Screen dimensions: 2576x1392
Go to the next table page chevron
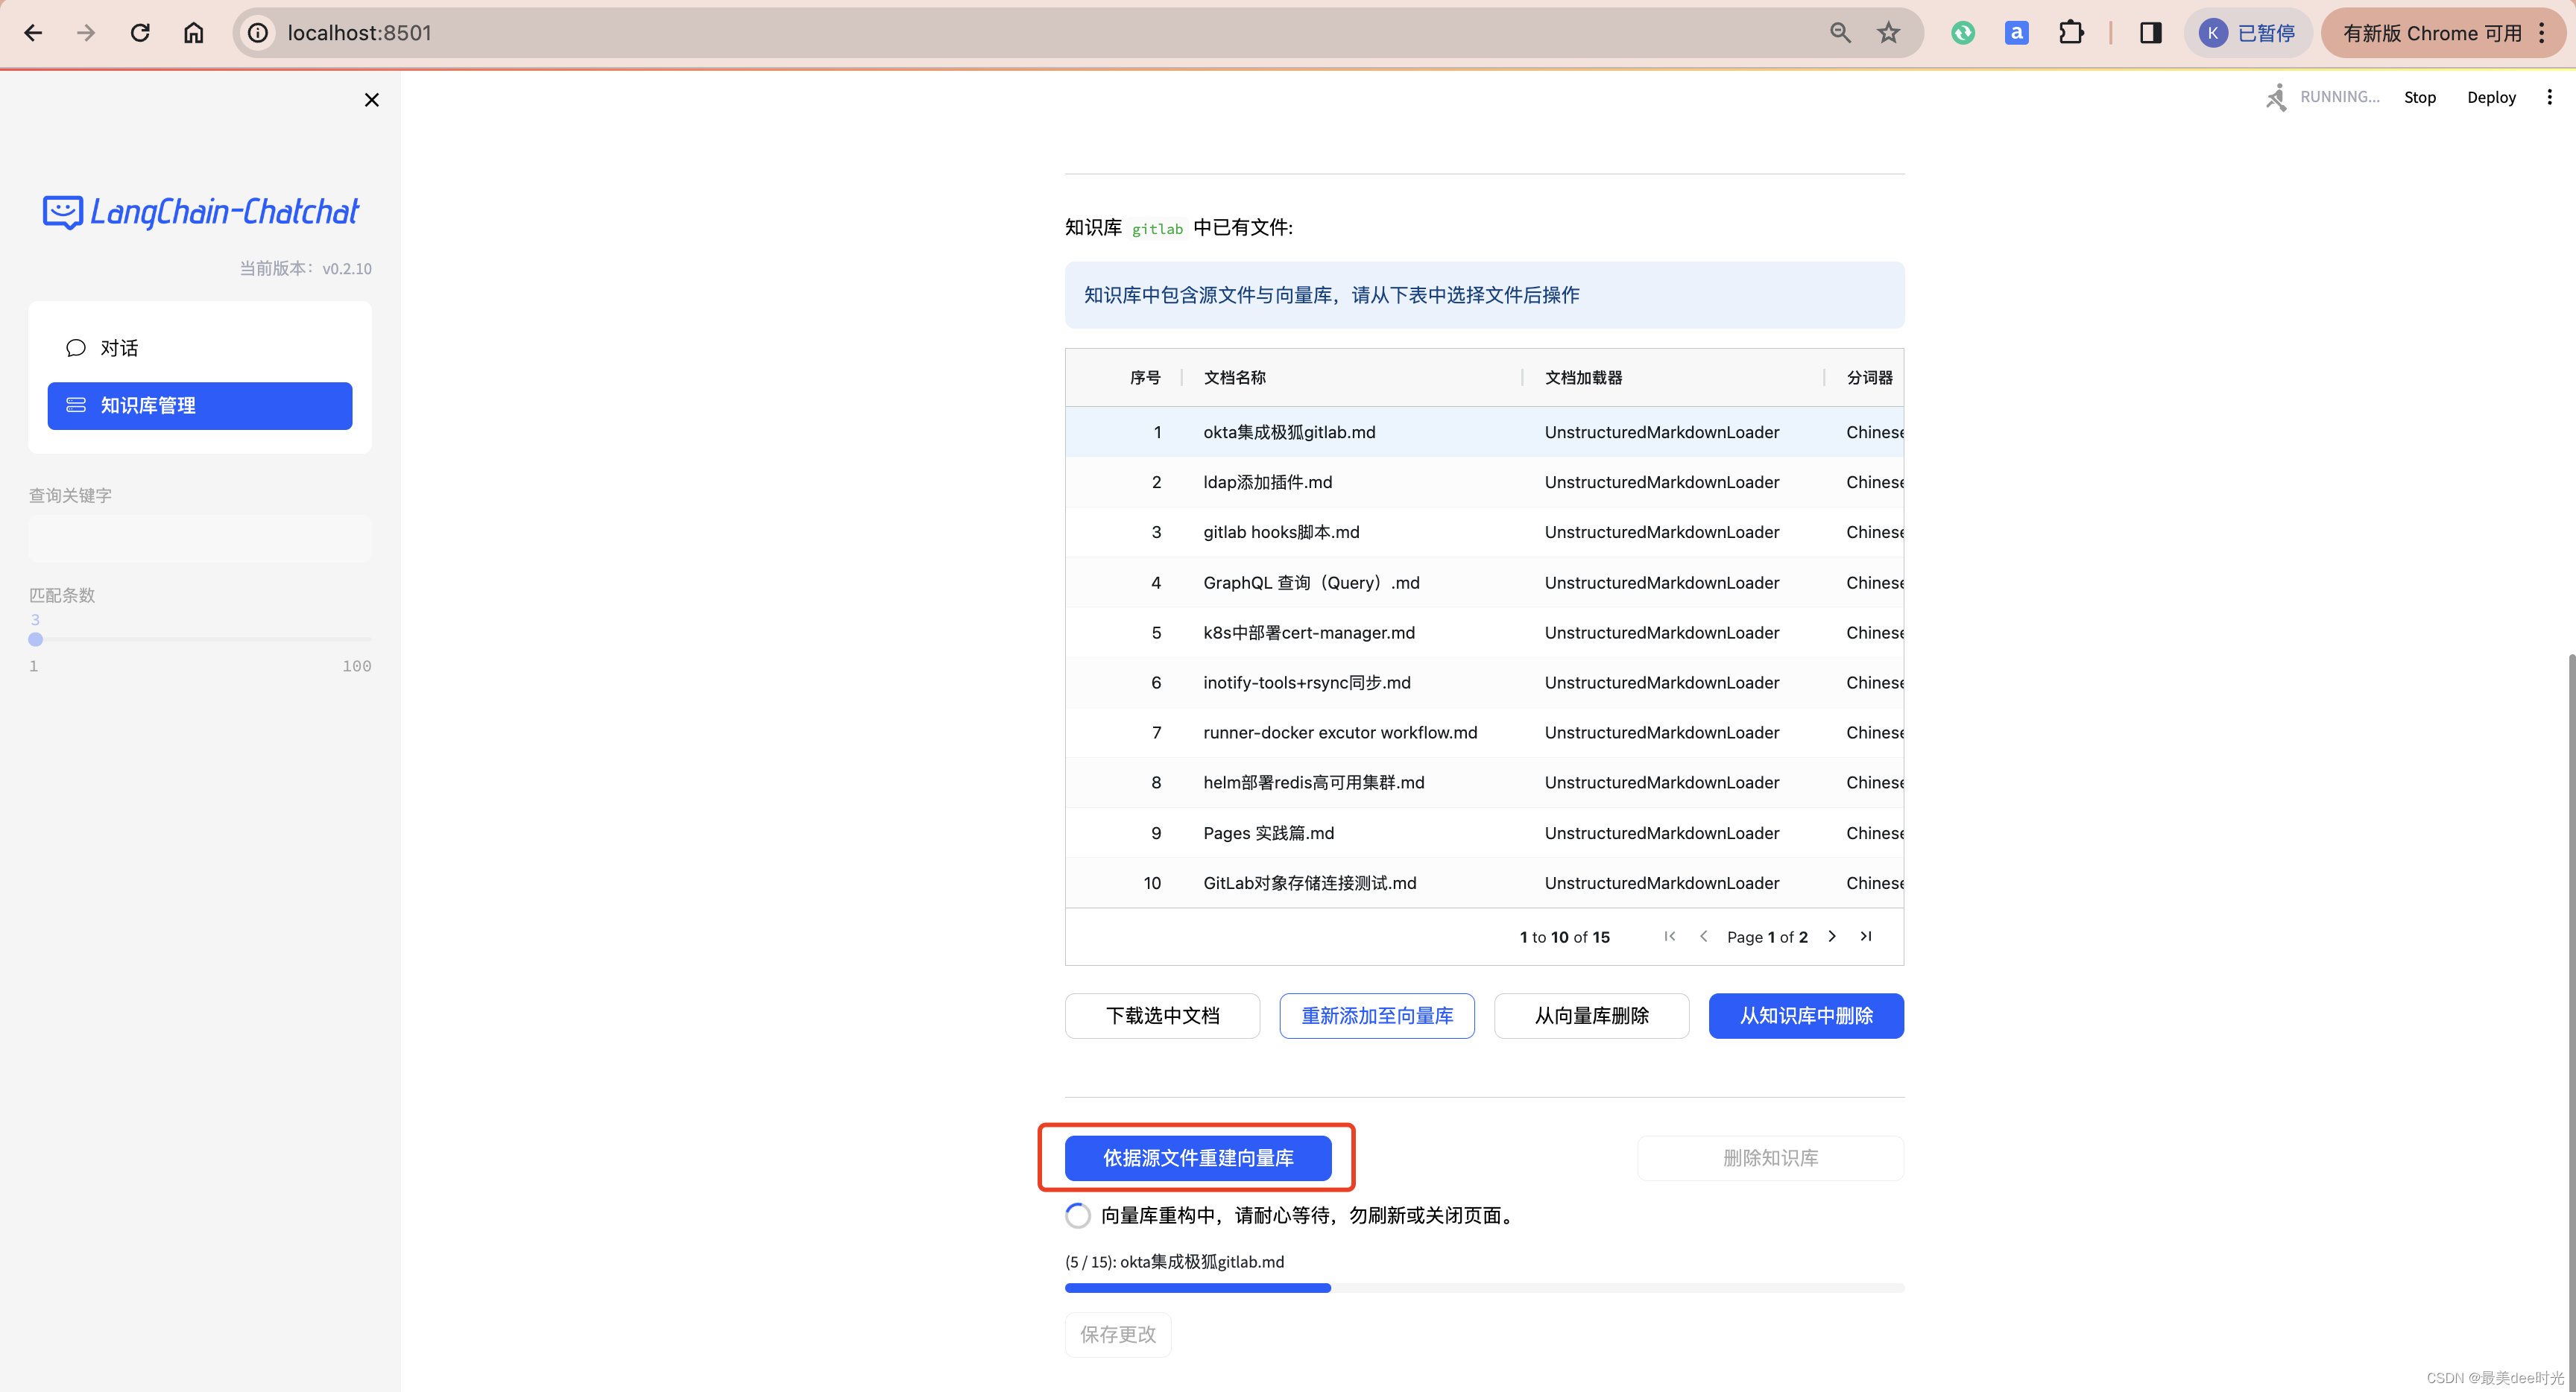(1832, 936)
